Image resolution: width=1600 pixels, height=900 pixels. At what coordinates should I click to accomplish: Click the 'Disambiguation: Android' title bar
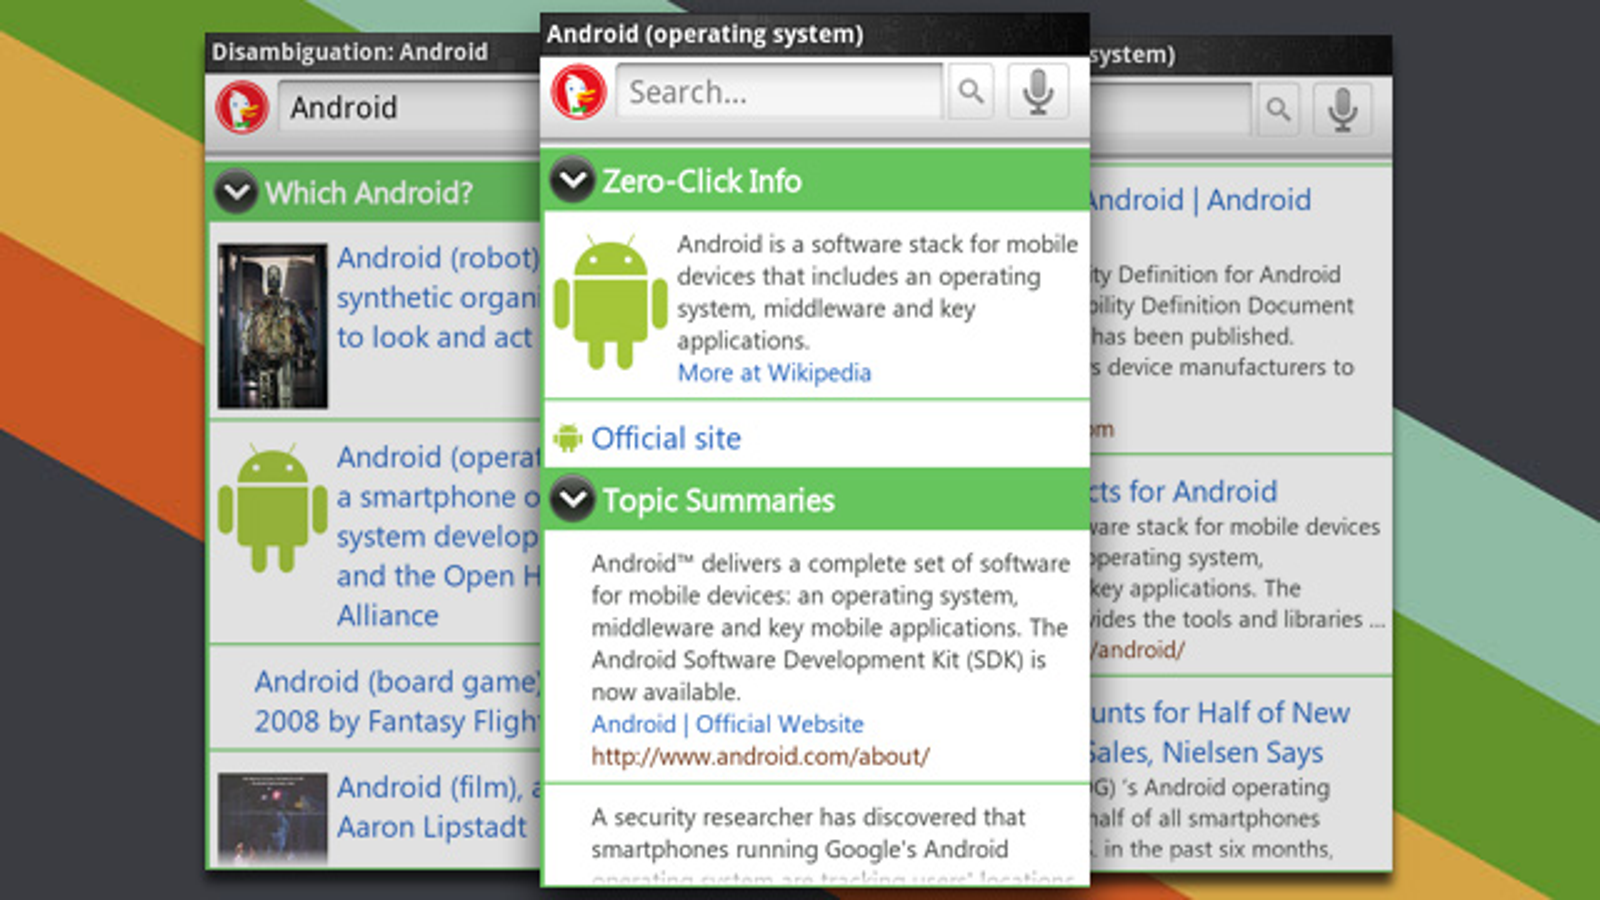[374, 52]
